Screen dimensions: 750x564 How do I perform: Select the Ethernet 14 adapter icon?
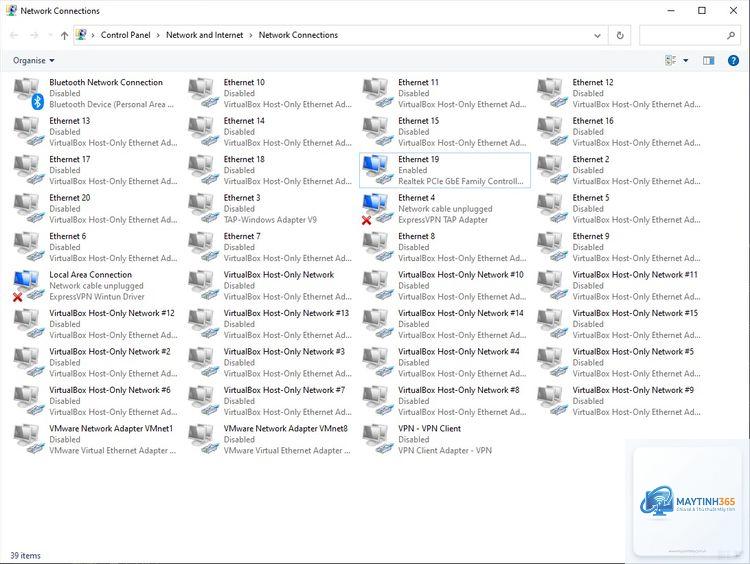point(203,132)
